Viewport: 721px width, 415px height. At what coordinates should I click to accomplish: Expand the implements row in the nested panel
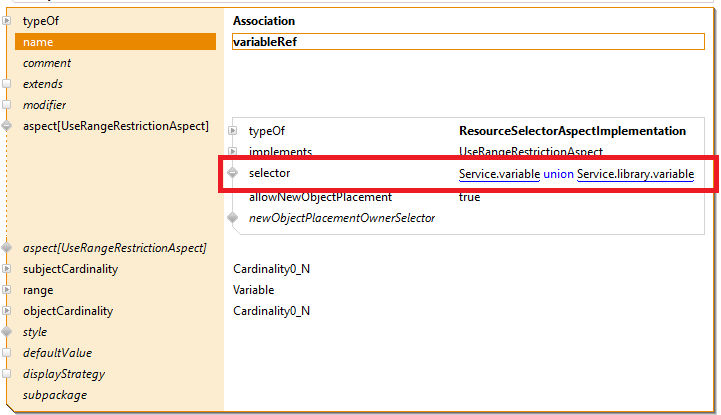coord(233,152)
